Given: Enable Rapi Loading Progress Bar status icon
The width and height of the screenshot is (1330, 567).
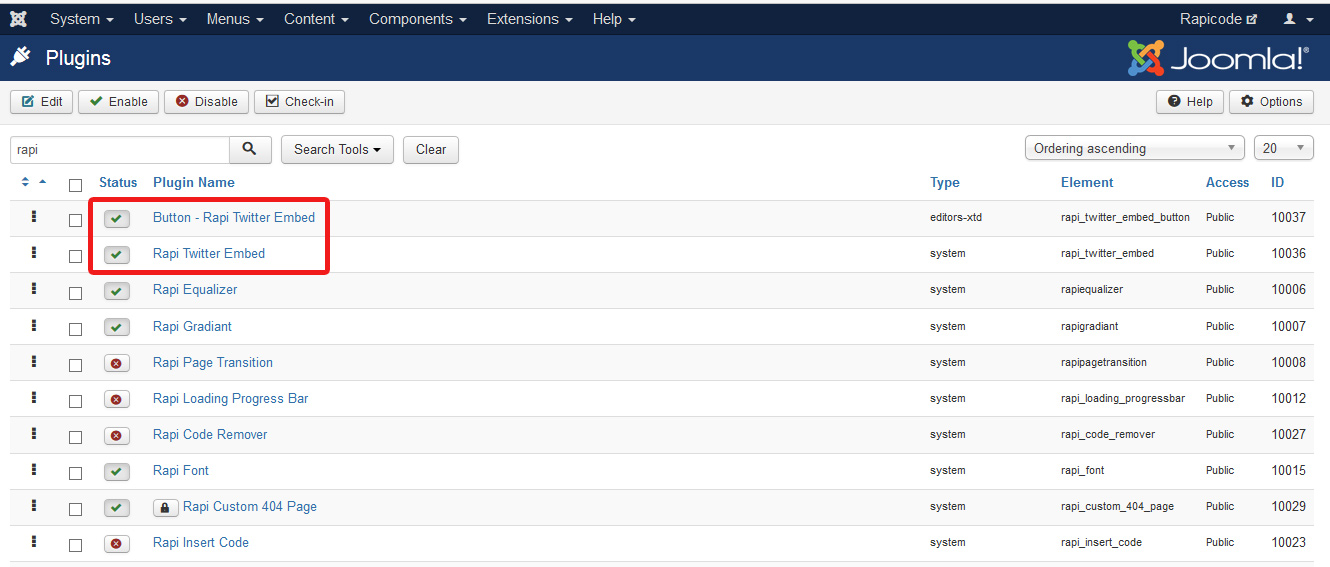Looking at the screenshot, I should coord(117,400).
